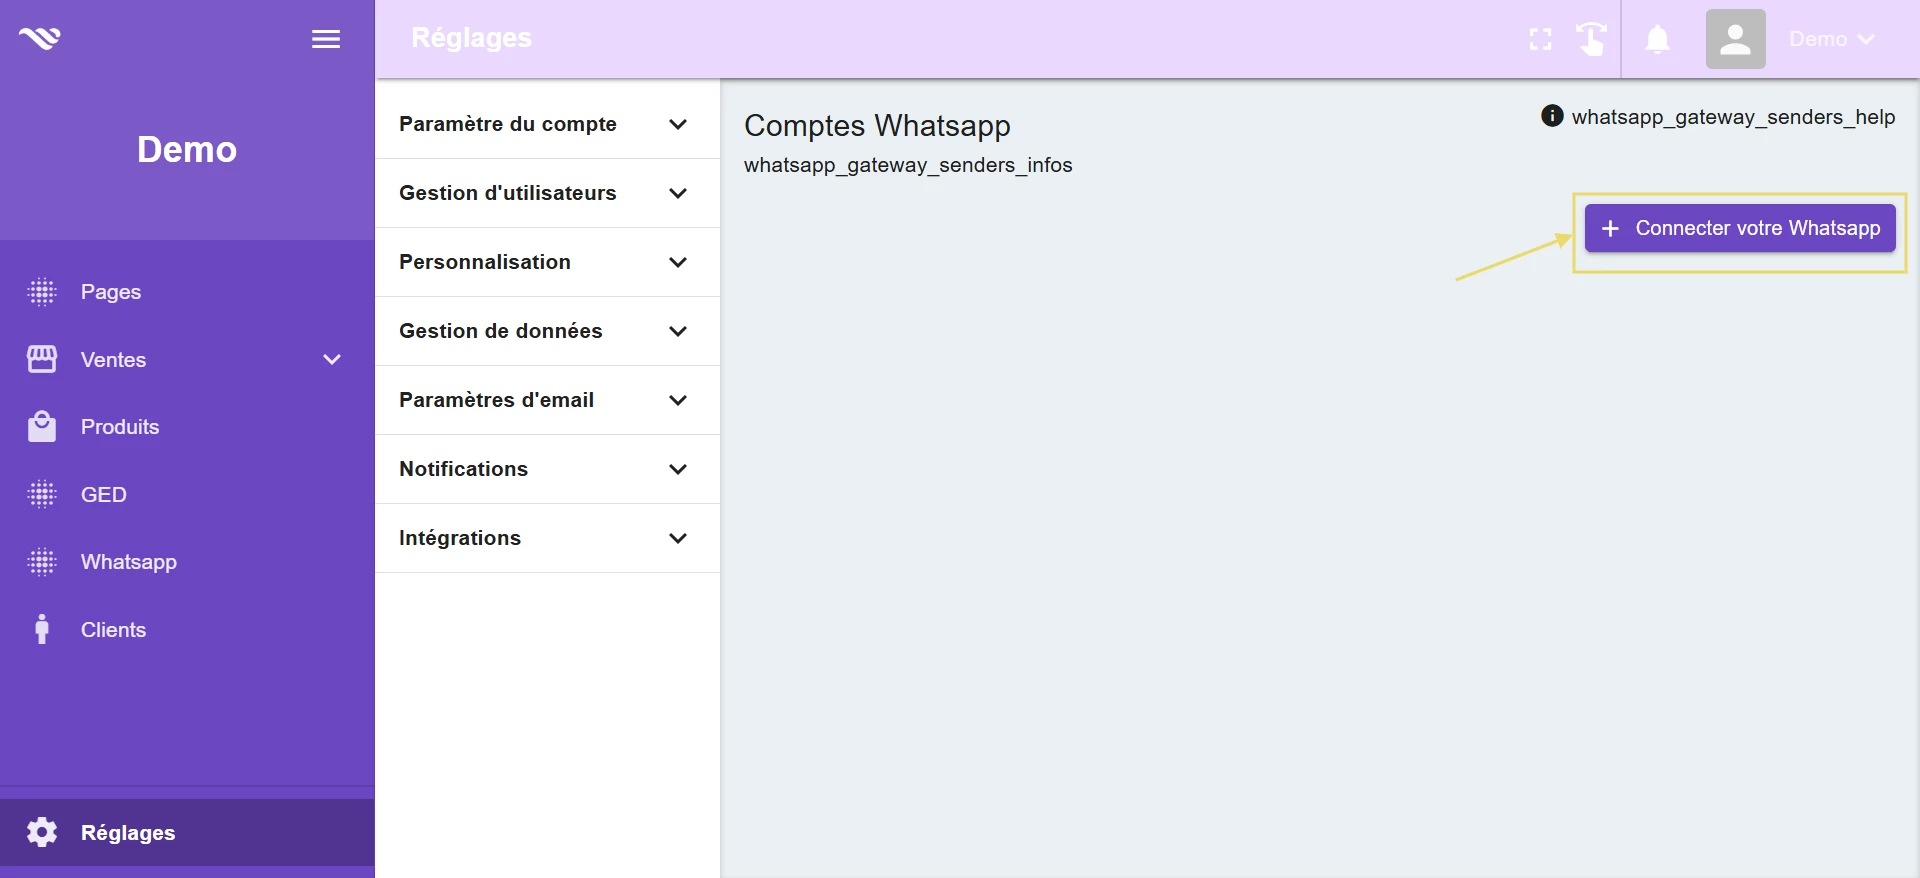Click the whatsapp_gateway_senders_help link
1920x878 pixels.
(x=1732, y=117)
